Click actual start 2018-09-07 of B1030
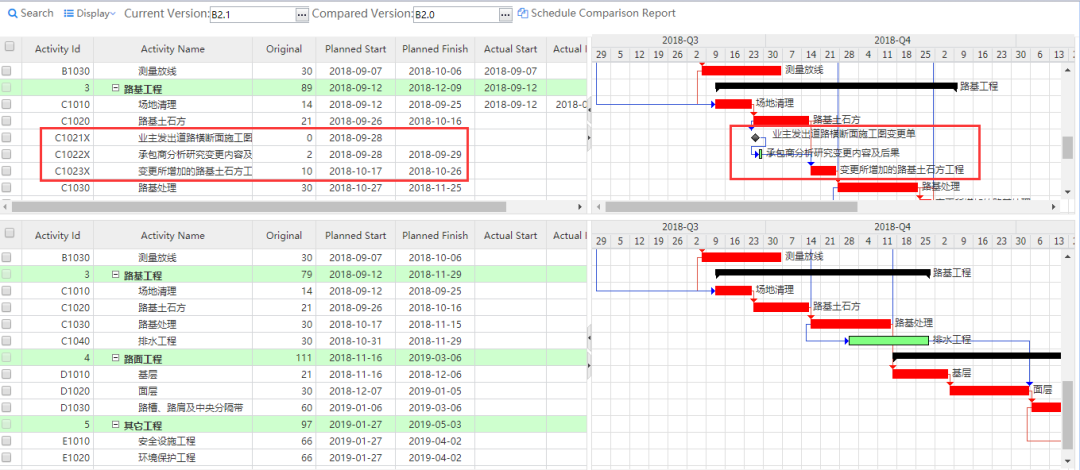1080x470 pixels. [x=510, y=71]
